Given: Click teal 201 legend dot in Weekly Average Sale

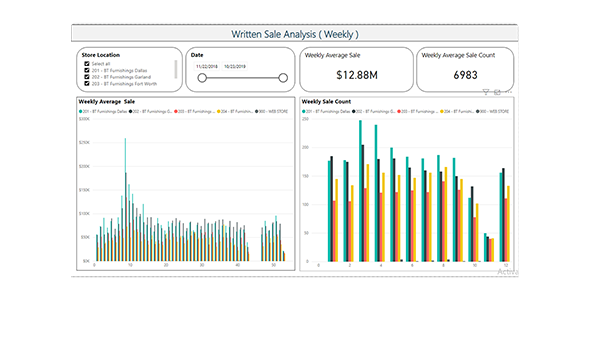Looking at the screenshot, I should 81,111.
